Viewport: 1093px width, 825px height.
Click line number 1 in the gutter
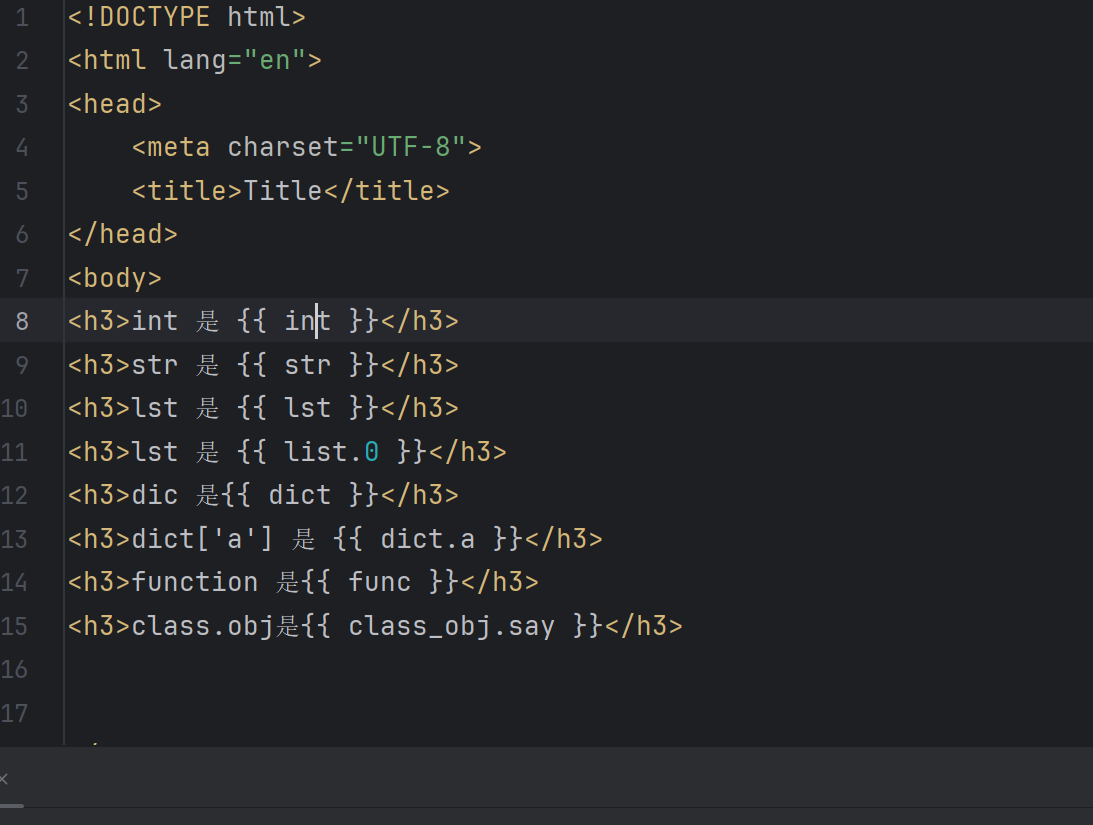21,17
